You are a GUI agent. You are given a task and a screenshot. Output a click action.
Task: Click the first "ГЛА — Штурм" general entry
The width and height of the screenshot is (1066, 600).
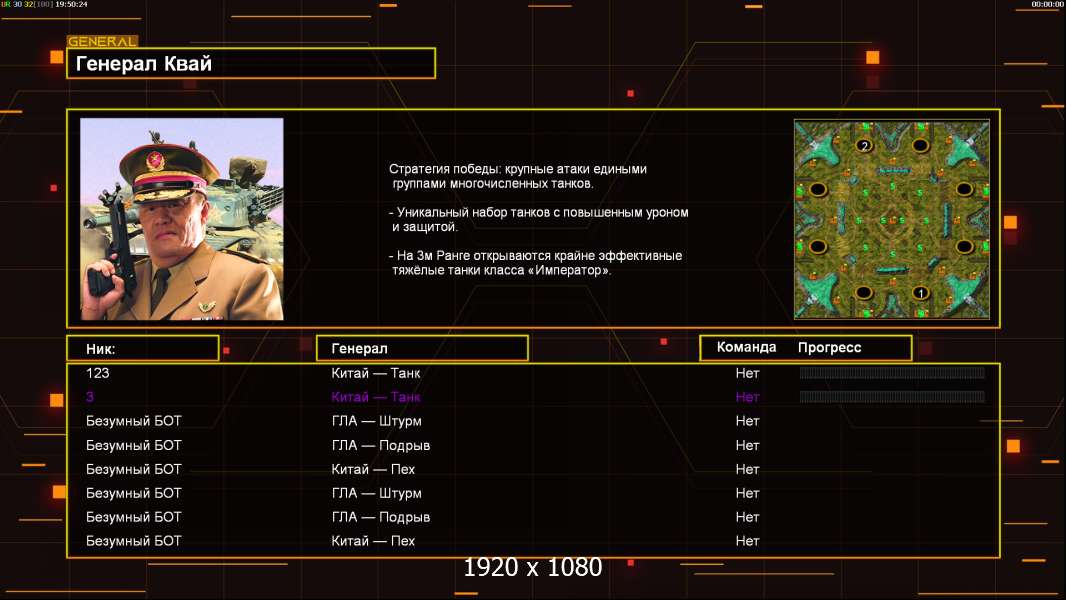point(376,421)
